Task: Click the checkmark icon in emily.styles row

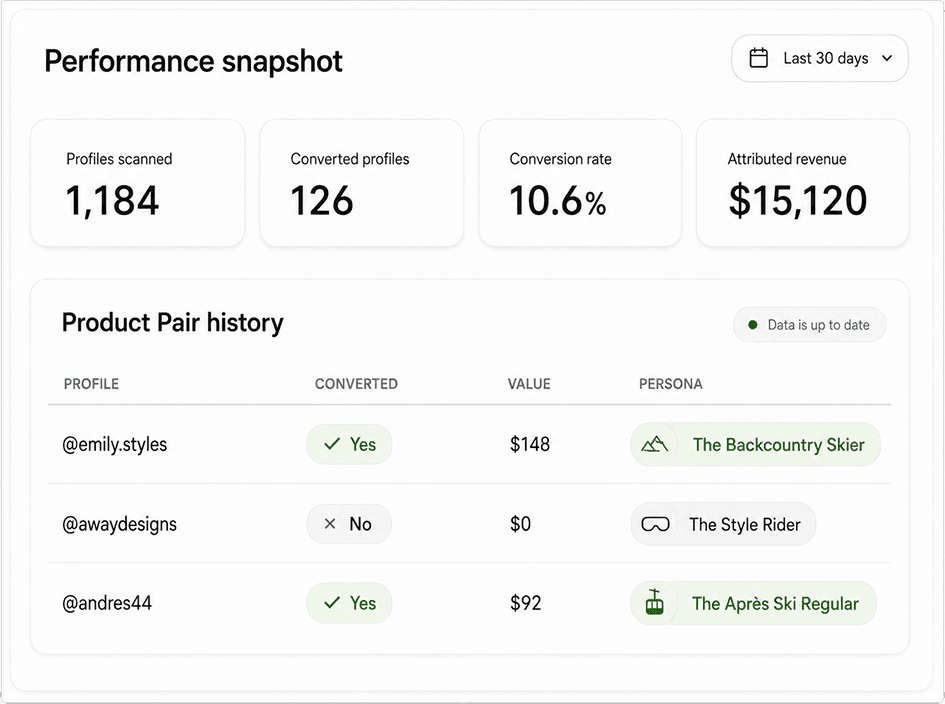Action: [332, 444]
